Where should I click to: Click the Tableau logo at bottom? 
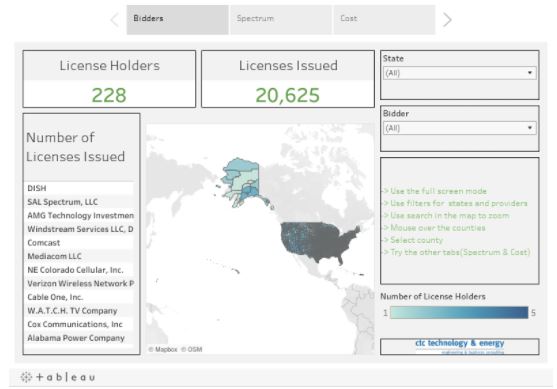(58, 377)
